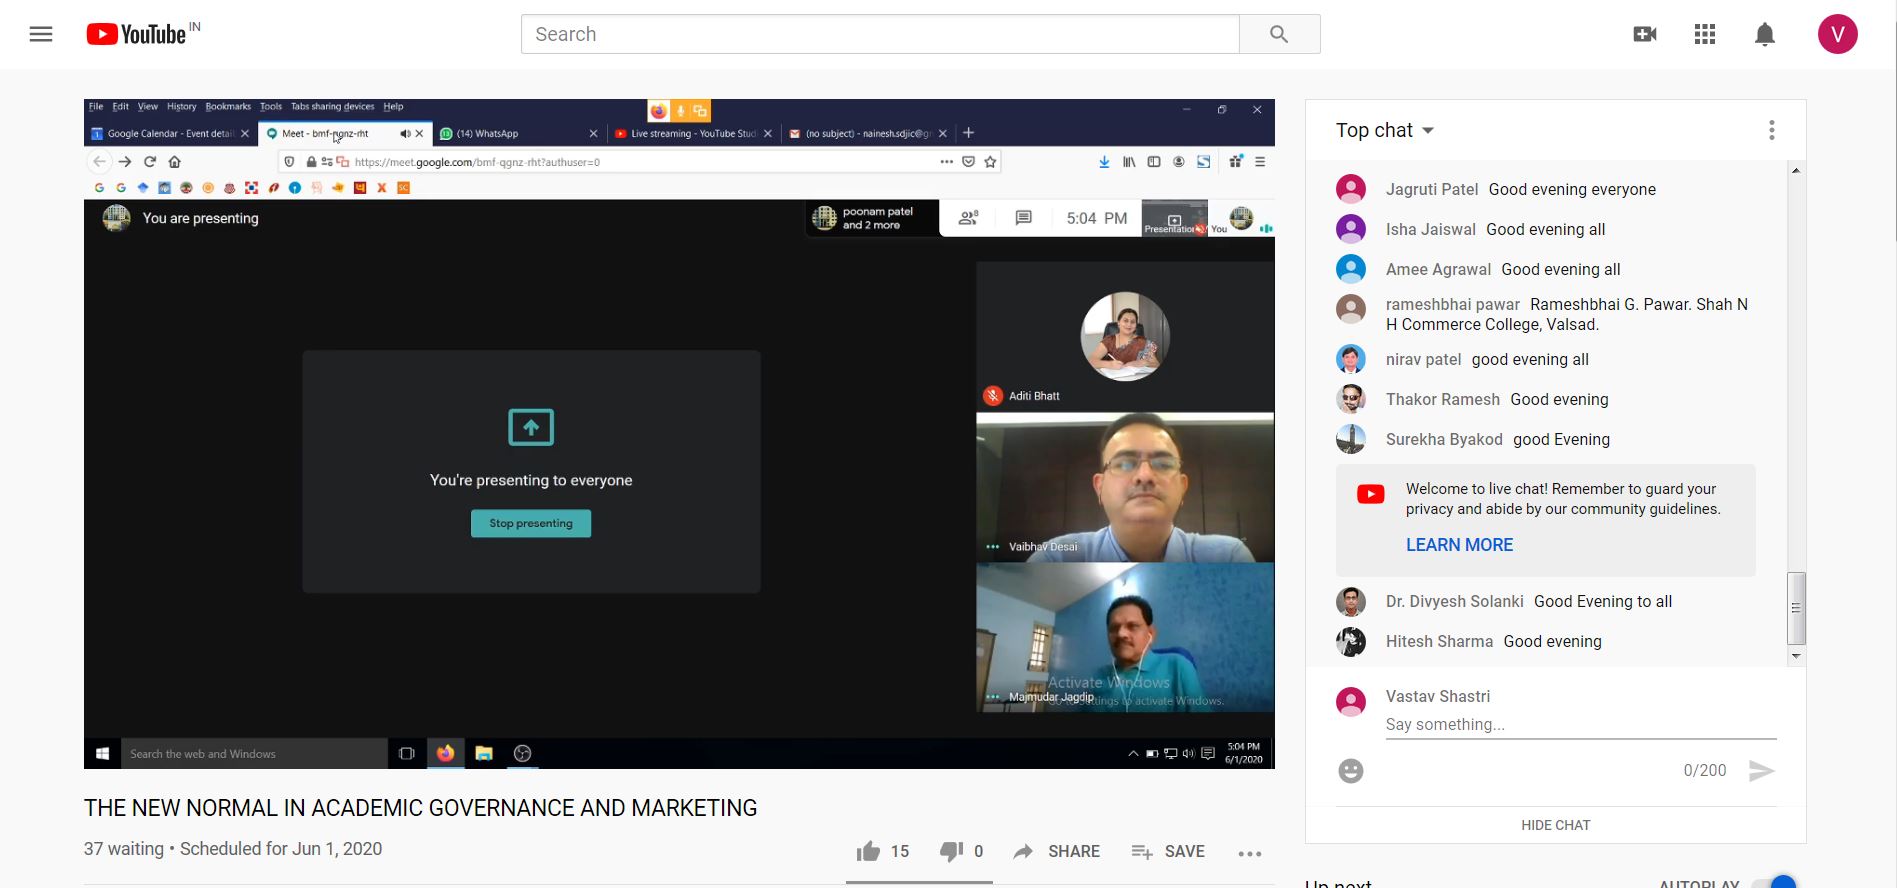
Task: Open the YouTube guide hamburger menu
Action: [x=41, y=34]
